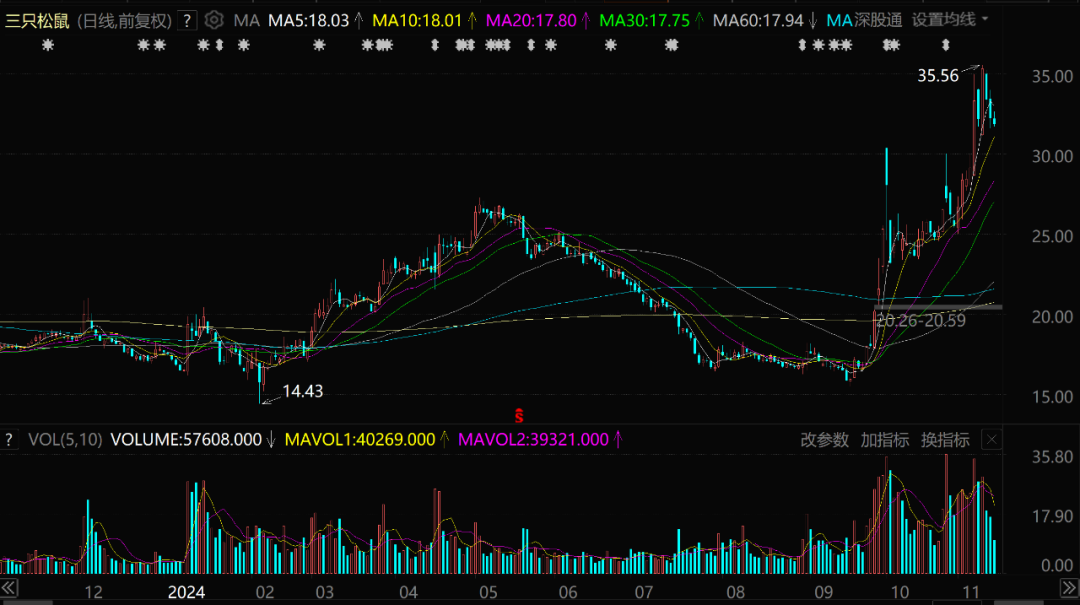
Task: Click 改参数 to edit indicator parameters
Action: [x=824, y=440]
